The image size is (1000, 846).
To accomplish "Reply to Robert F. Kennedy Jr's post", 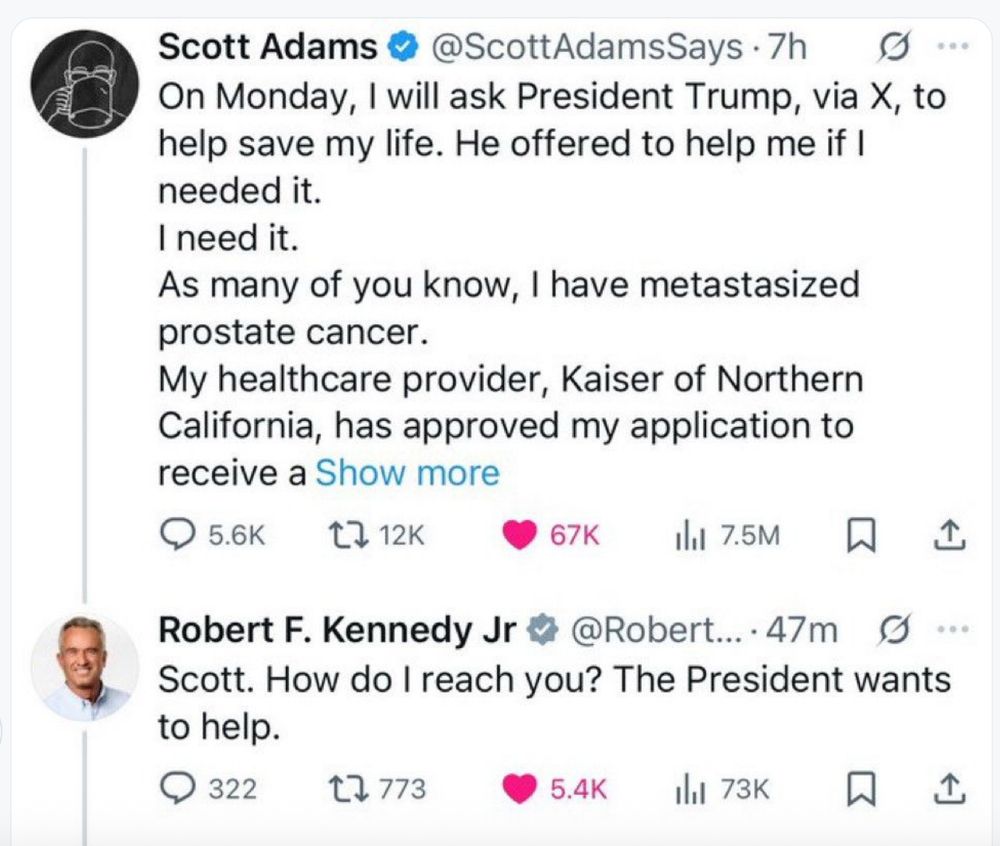I will (177, 790).
